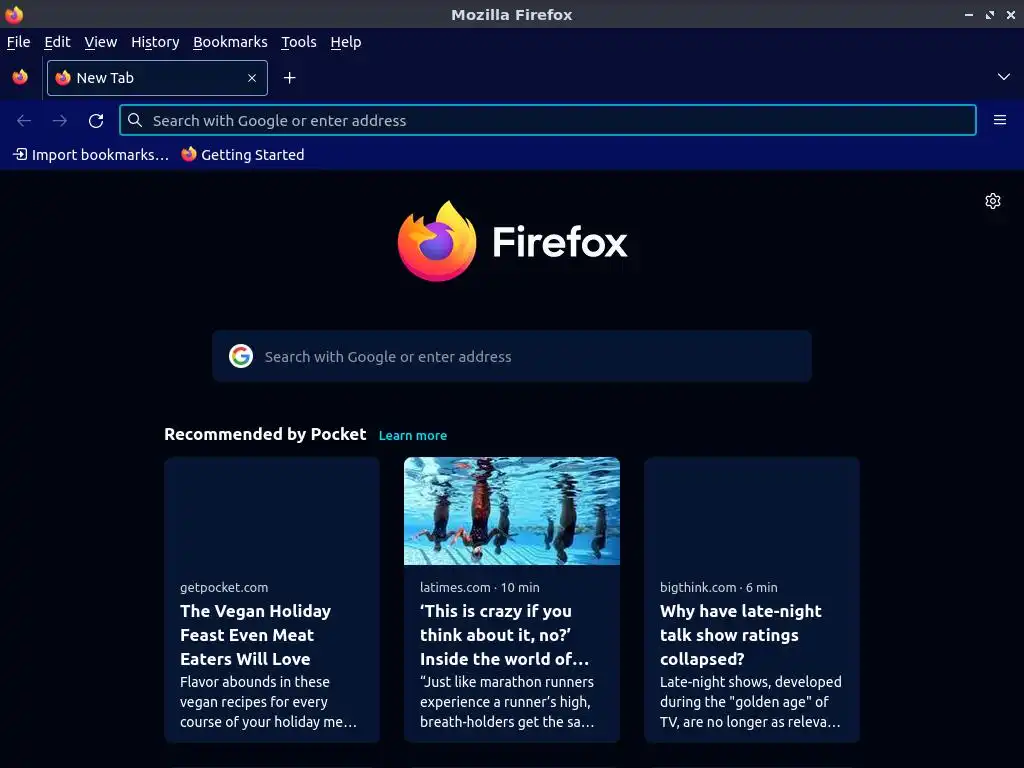1024x768 pixels.
Task: Expand the list all tabs chevron
Action: point(1004,77)
